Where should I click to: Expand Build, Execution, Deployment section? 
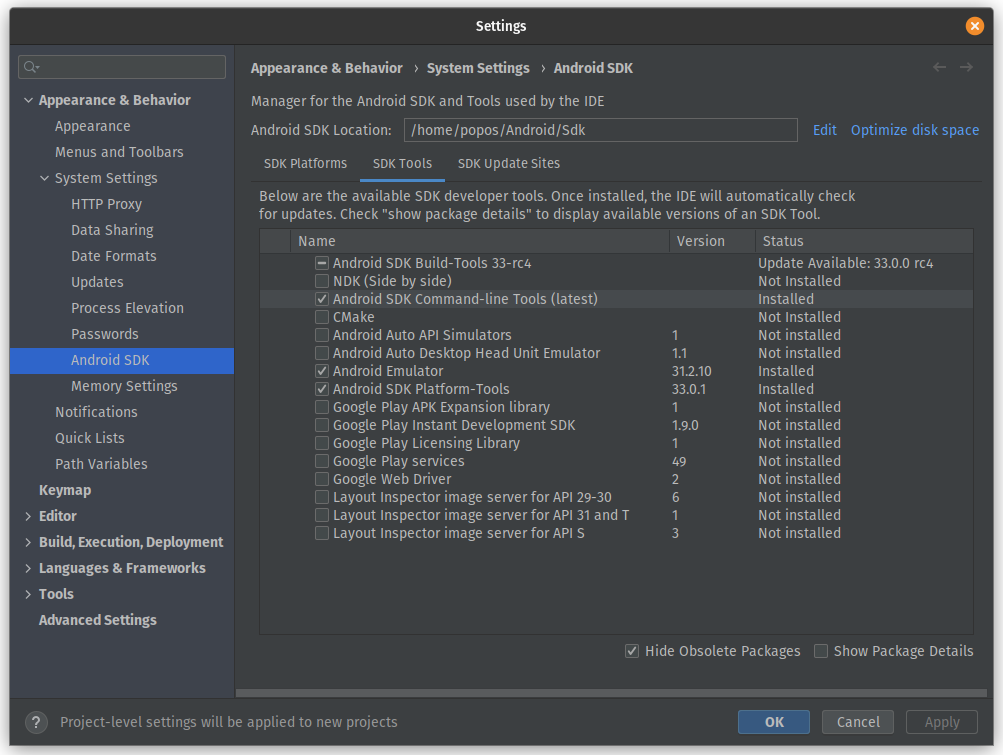28,543
